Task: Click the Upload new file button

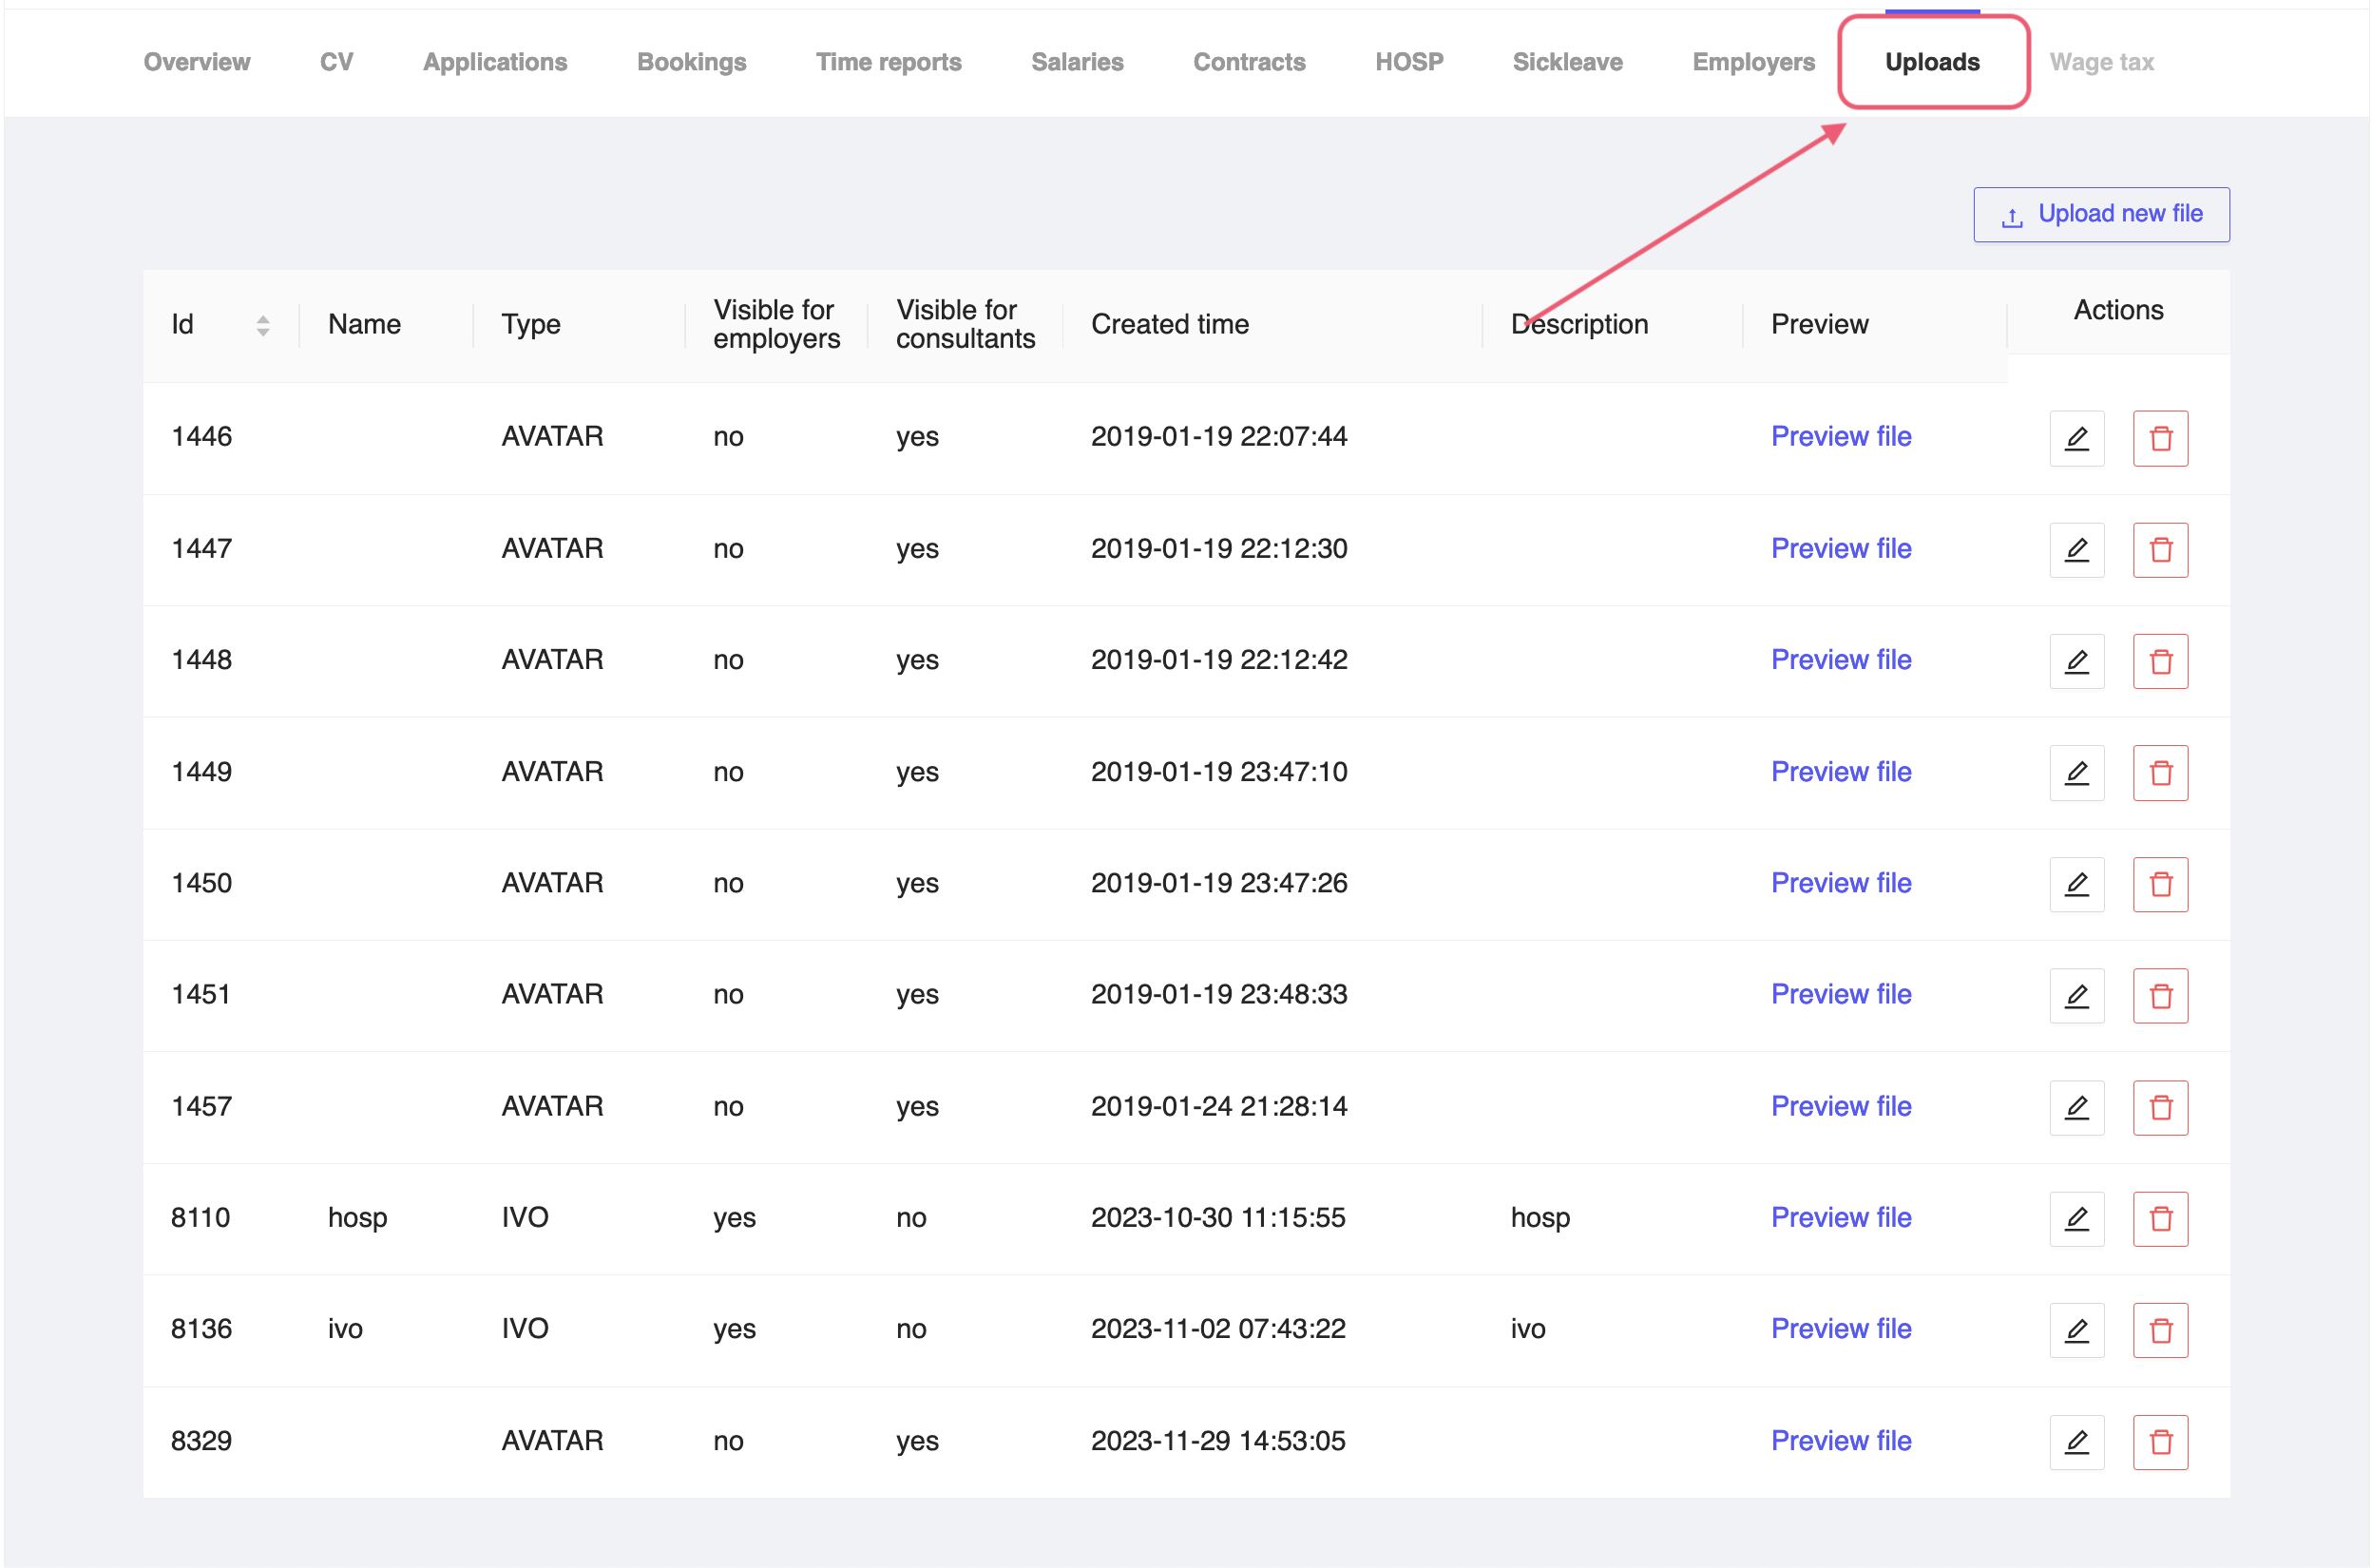Action: pyautogui.click(x=2100, y=213)
